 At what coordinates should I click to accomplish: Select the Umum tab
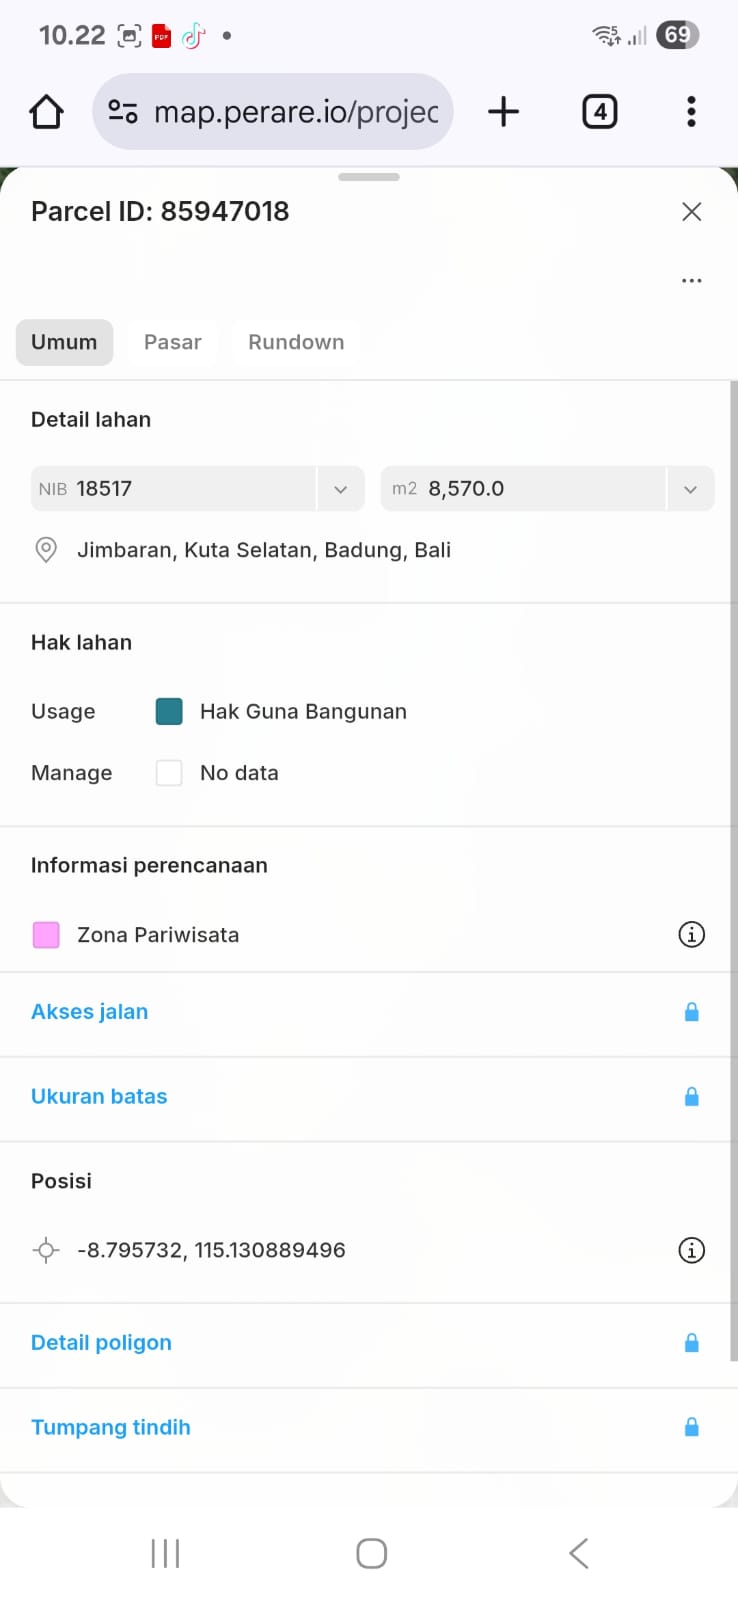pos(64,342)
